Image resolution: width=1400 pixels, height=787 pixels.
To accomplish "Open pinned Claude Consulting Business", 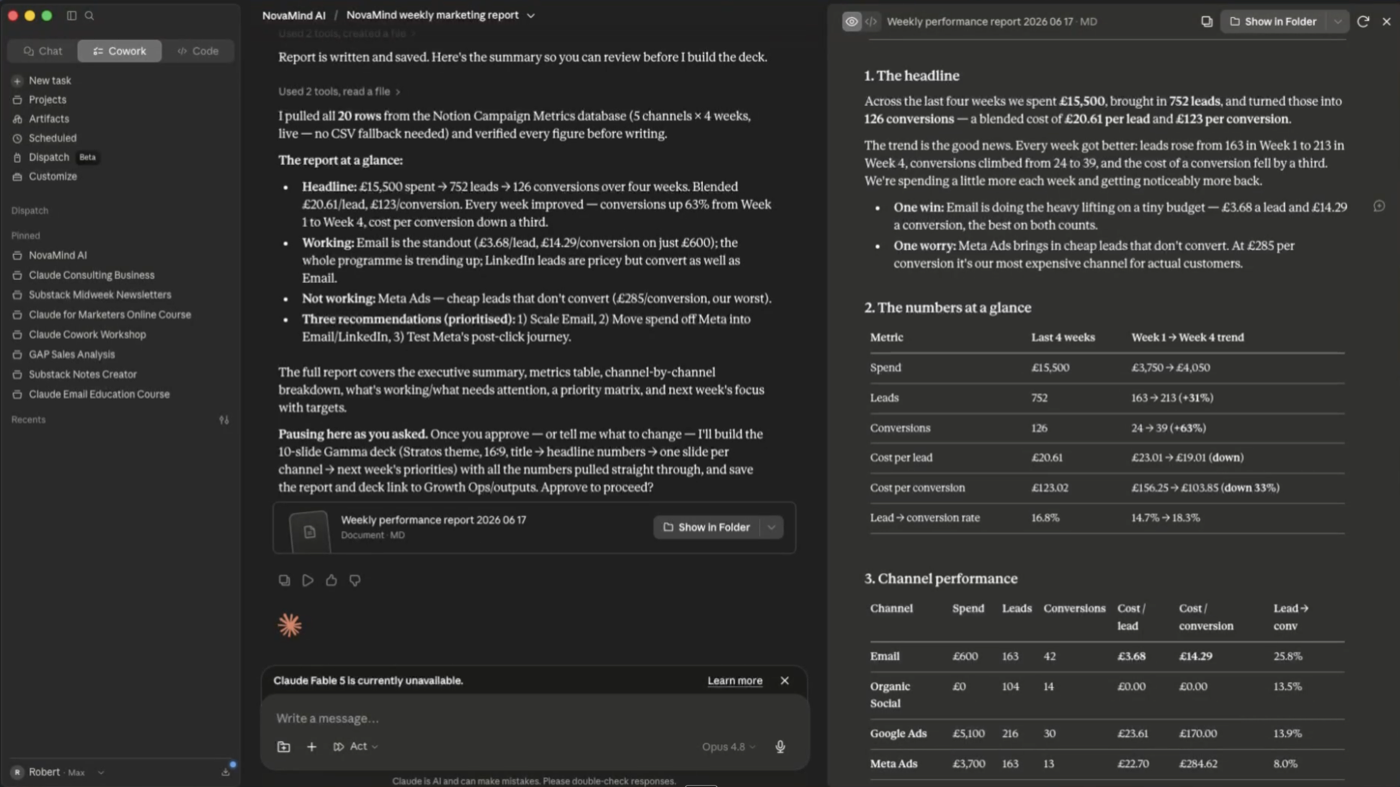I will pos(92,275).
